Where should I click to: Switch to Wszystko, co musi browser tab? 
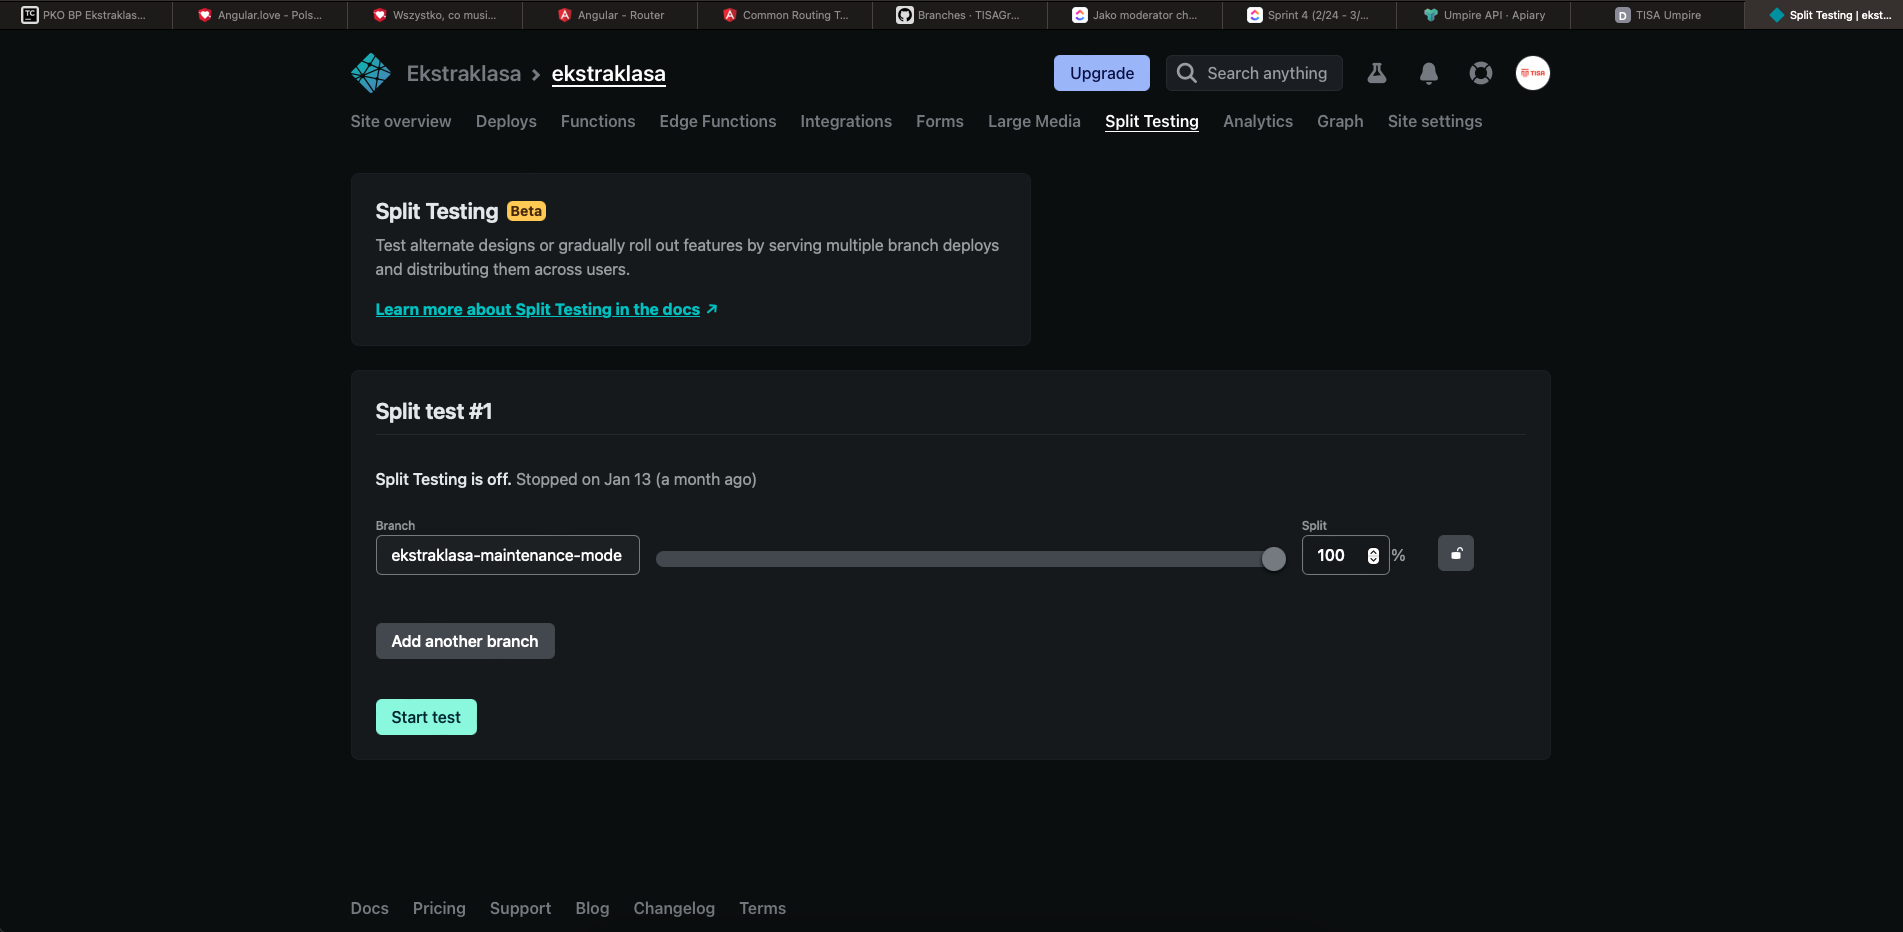[x=435, y=15]
